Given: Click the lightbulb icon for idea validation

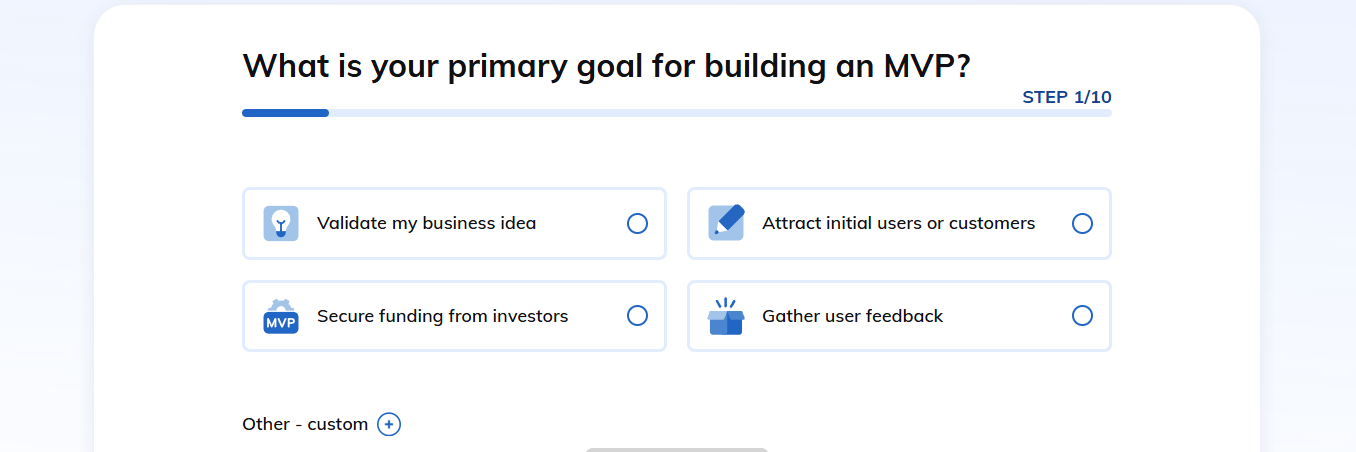Looking at the screenshot, I should point(281,223).
